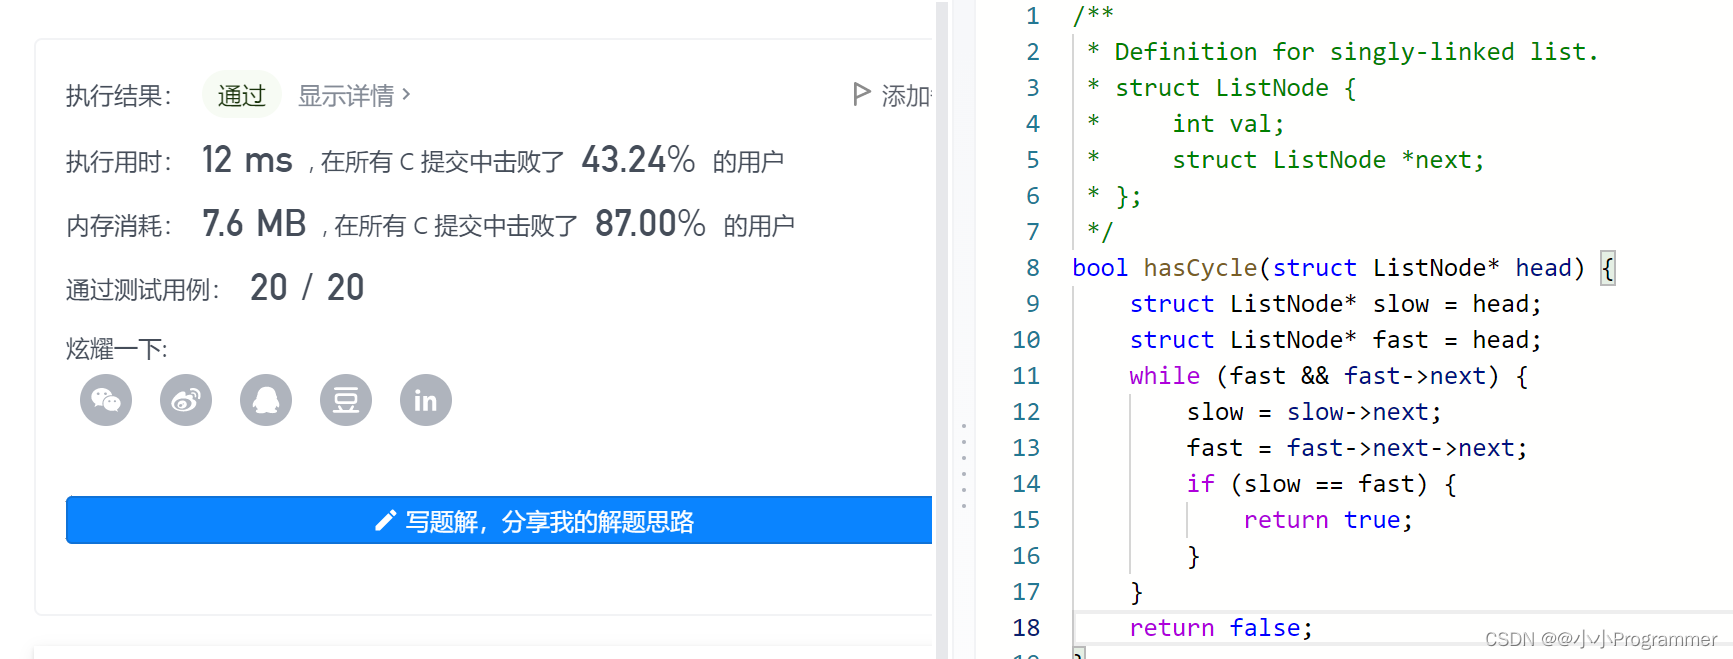
Task: Share result via Douban icon
Action: point(346,401)
